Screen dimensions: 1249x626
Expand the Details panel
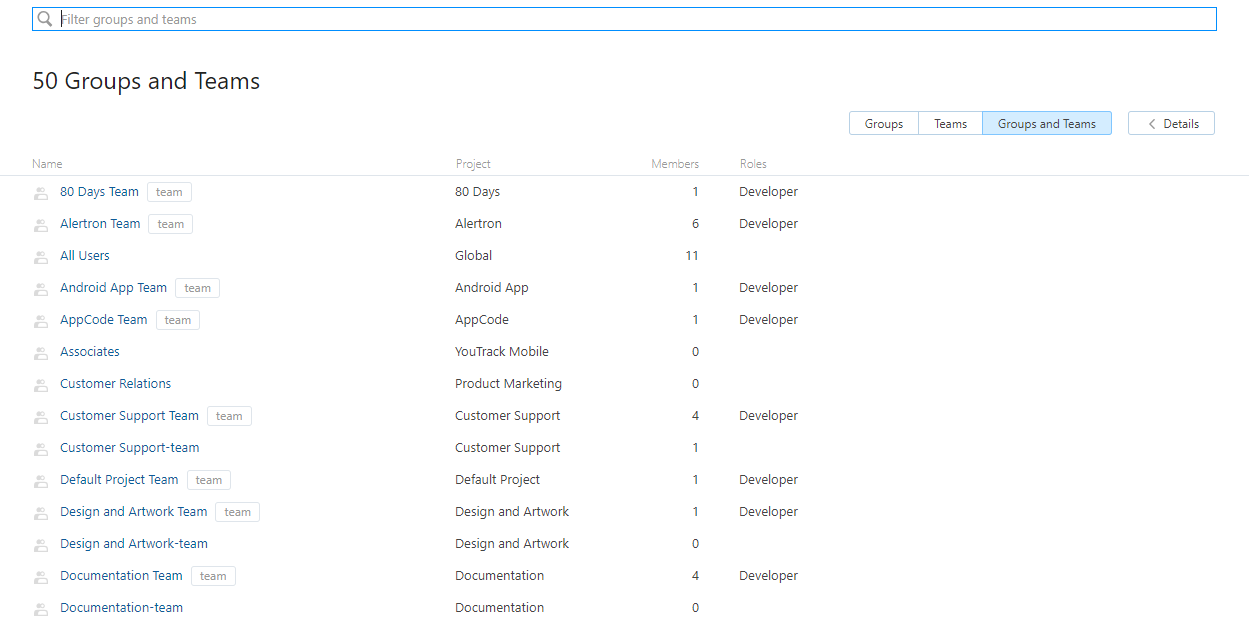1170,123
